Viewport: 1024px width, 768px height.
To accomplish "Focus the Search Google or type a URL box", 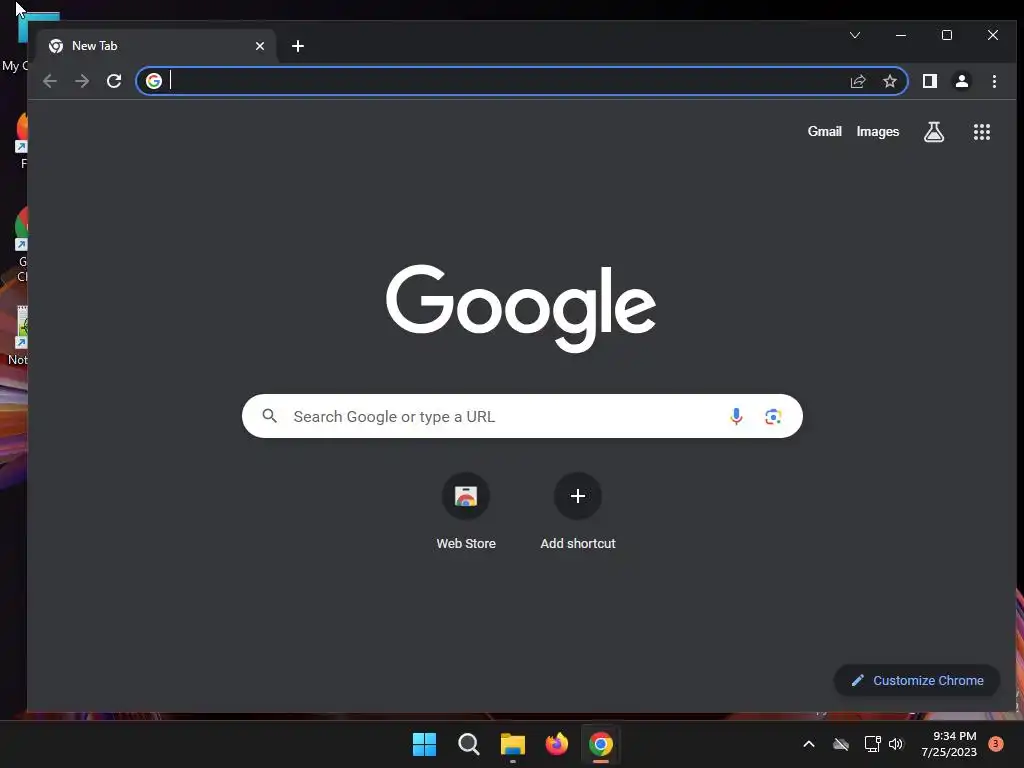I will tap(522, 416).
